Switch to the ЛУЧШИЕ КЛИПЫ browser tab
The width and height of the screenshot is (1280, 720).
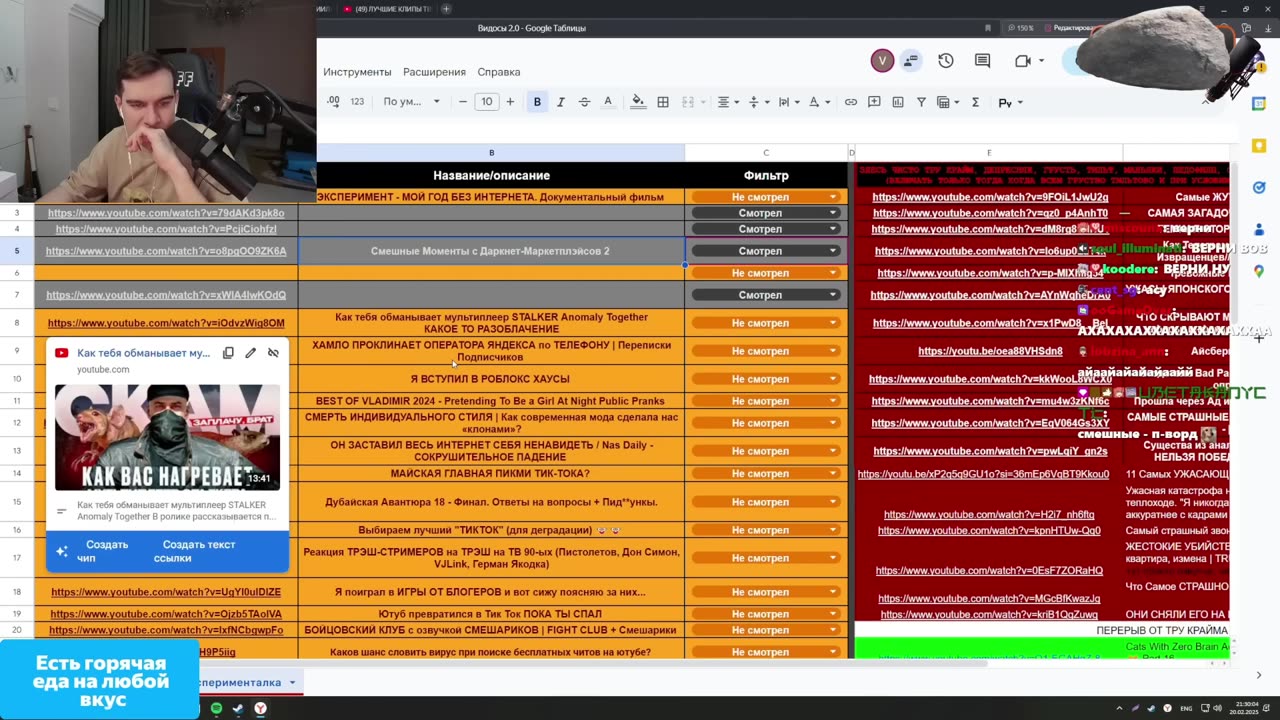coord(386,9)
